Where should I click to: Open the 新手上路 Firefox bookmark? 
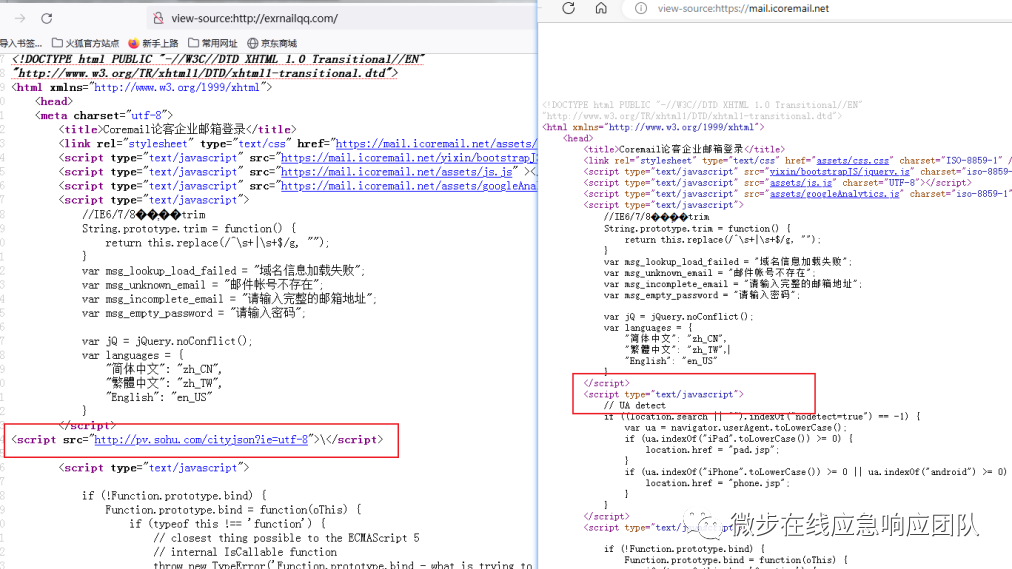153,43
